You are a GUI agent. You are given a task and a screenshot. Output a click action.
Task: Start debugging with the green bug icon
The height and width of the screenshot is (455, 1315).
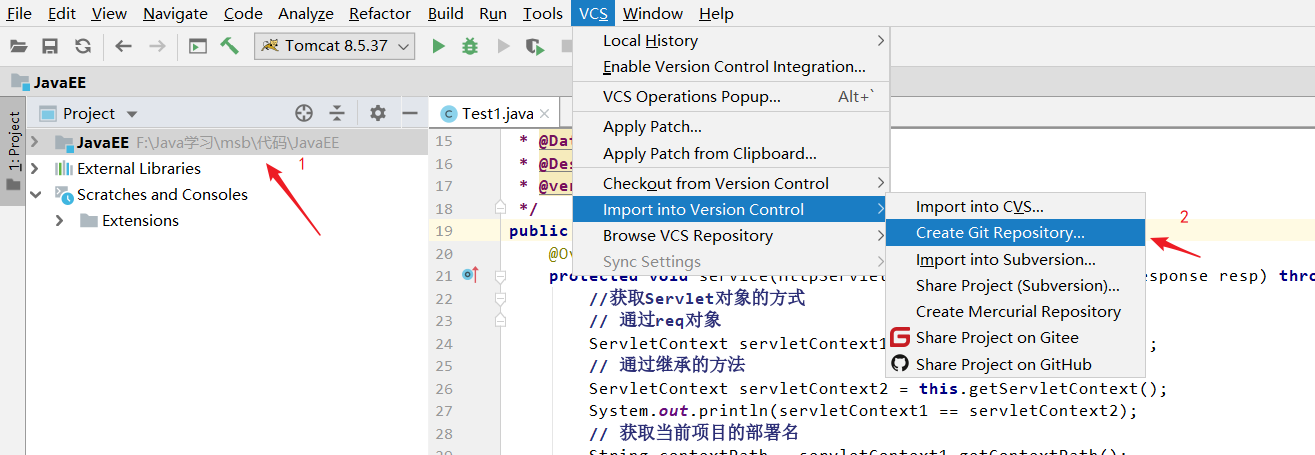tap(470, 46)
